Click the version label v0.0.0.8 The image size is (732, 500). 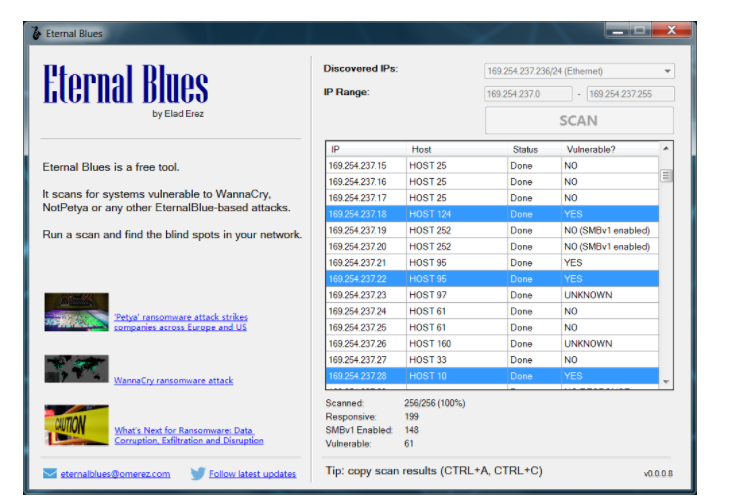click(x=658, y=473)
